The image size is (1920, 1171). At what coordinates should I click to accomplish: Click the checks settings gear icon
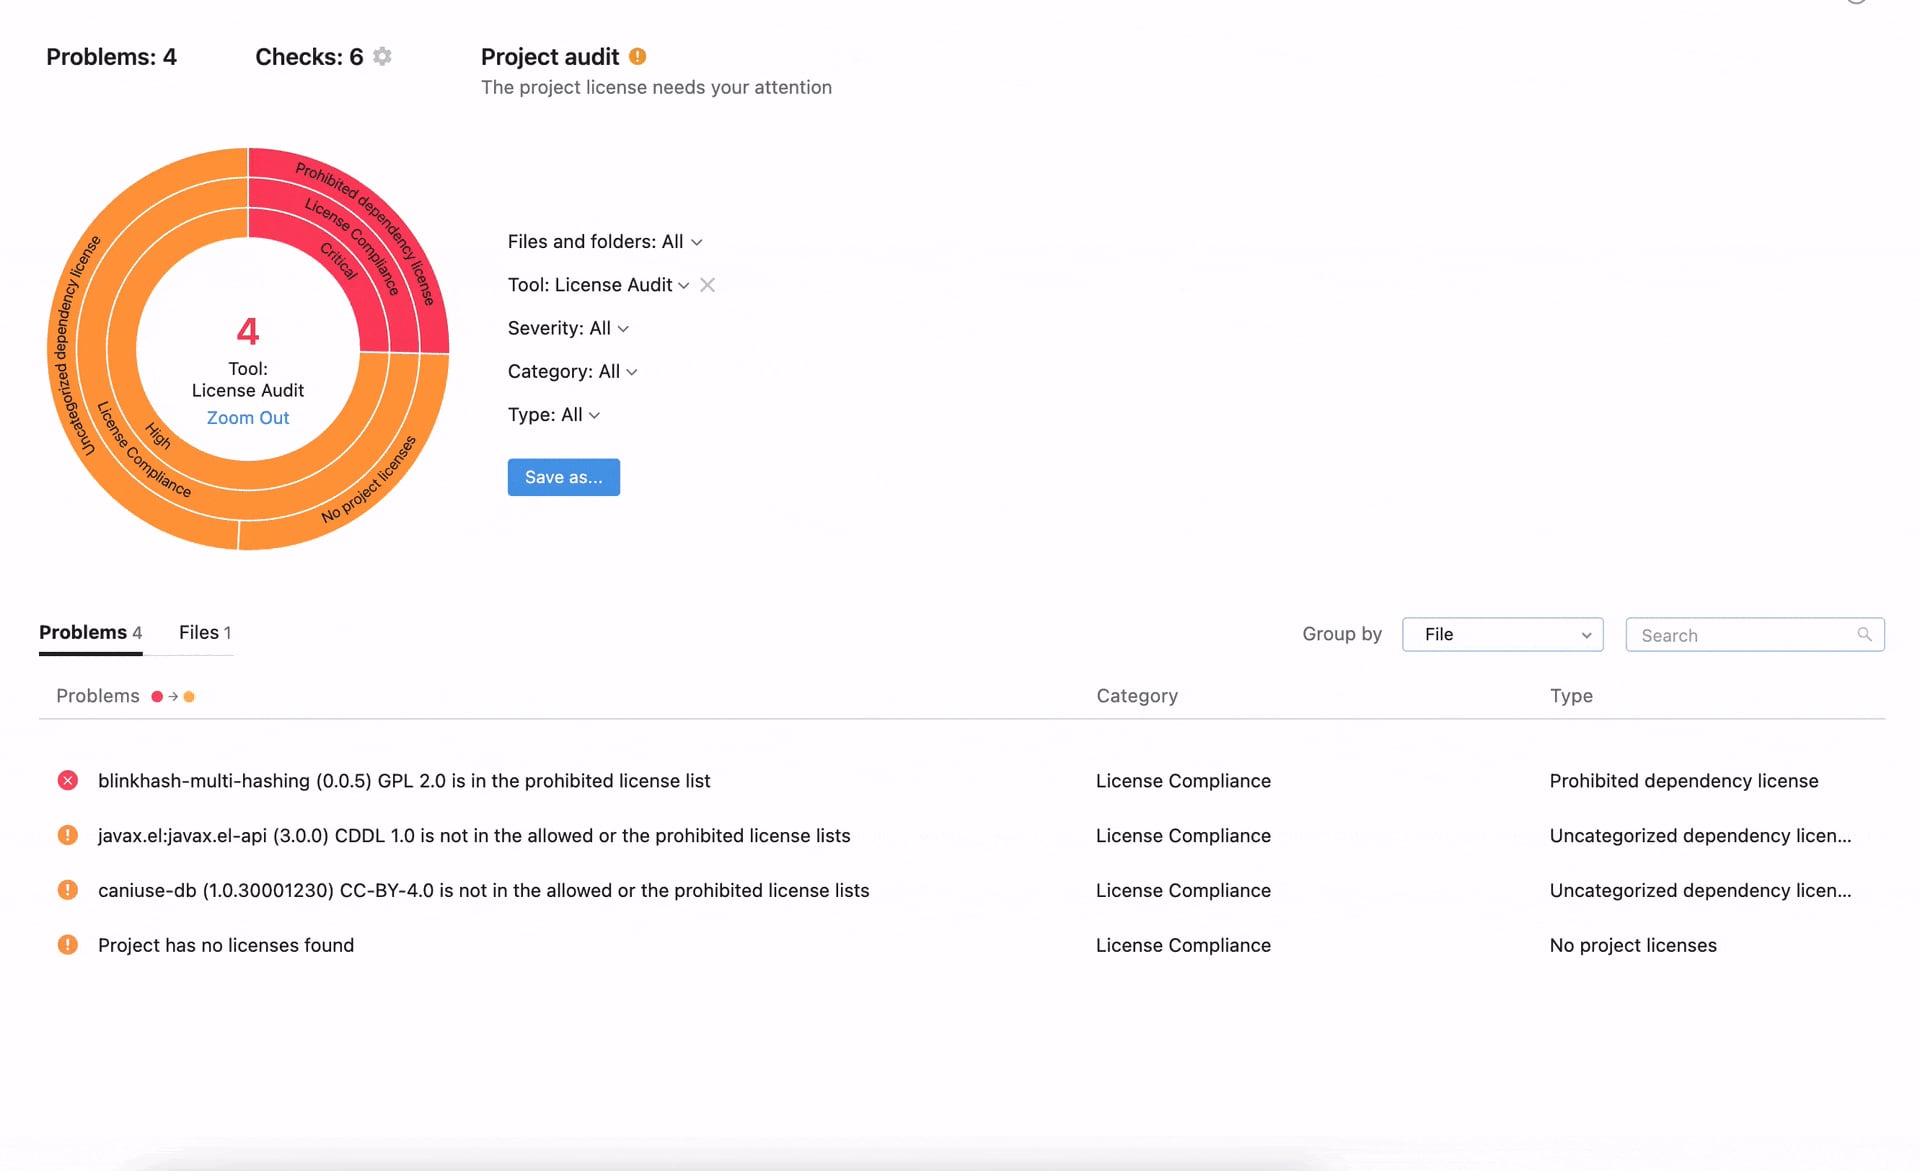point(383,56)
